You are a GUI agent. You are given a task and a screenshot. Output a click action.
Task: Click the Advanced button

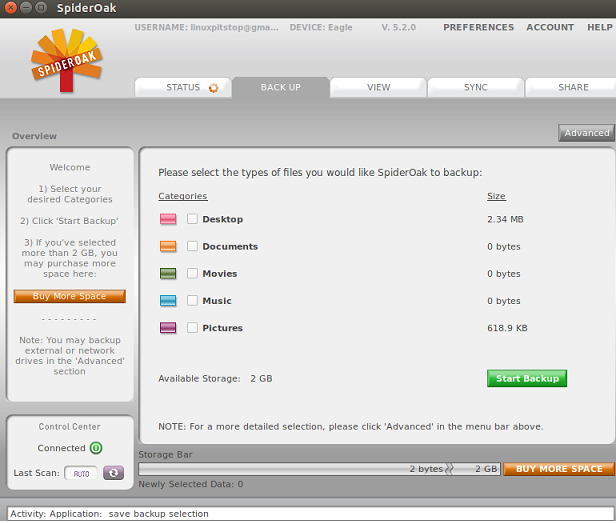click(x=587, y=133)
